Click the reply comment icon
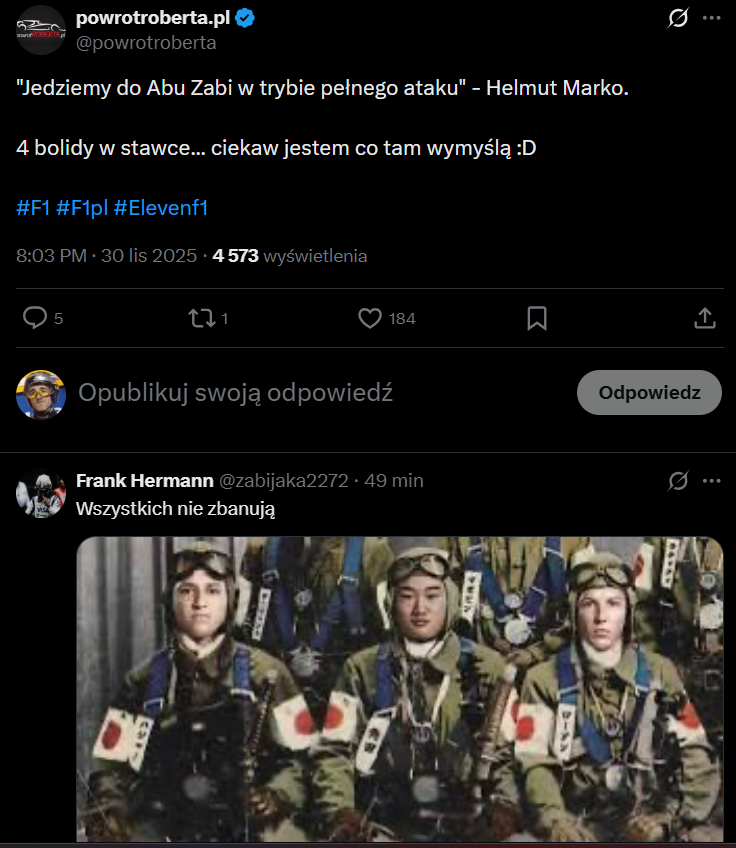This screenshot has width=736, height=848. pos(35,318)
